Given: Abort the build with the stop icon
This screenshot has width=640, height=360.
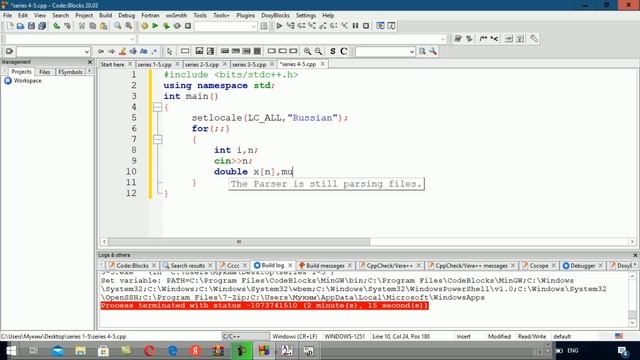Looking at the screenshot, I should tap(188, 26).
